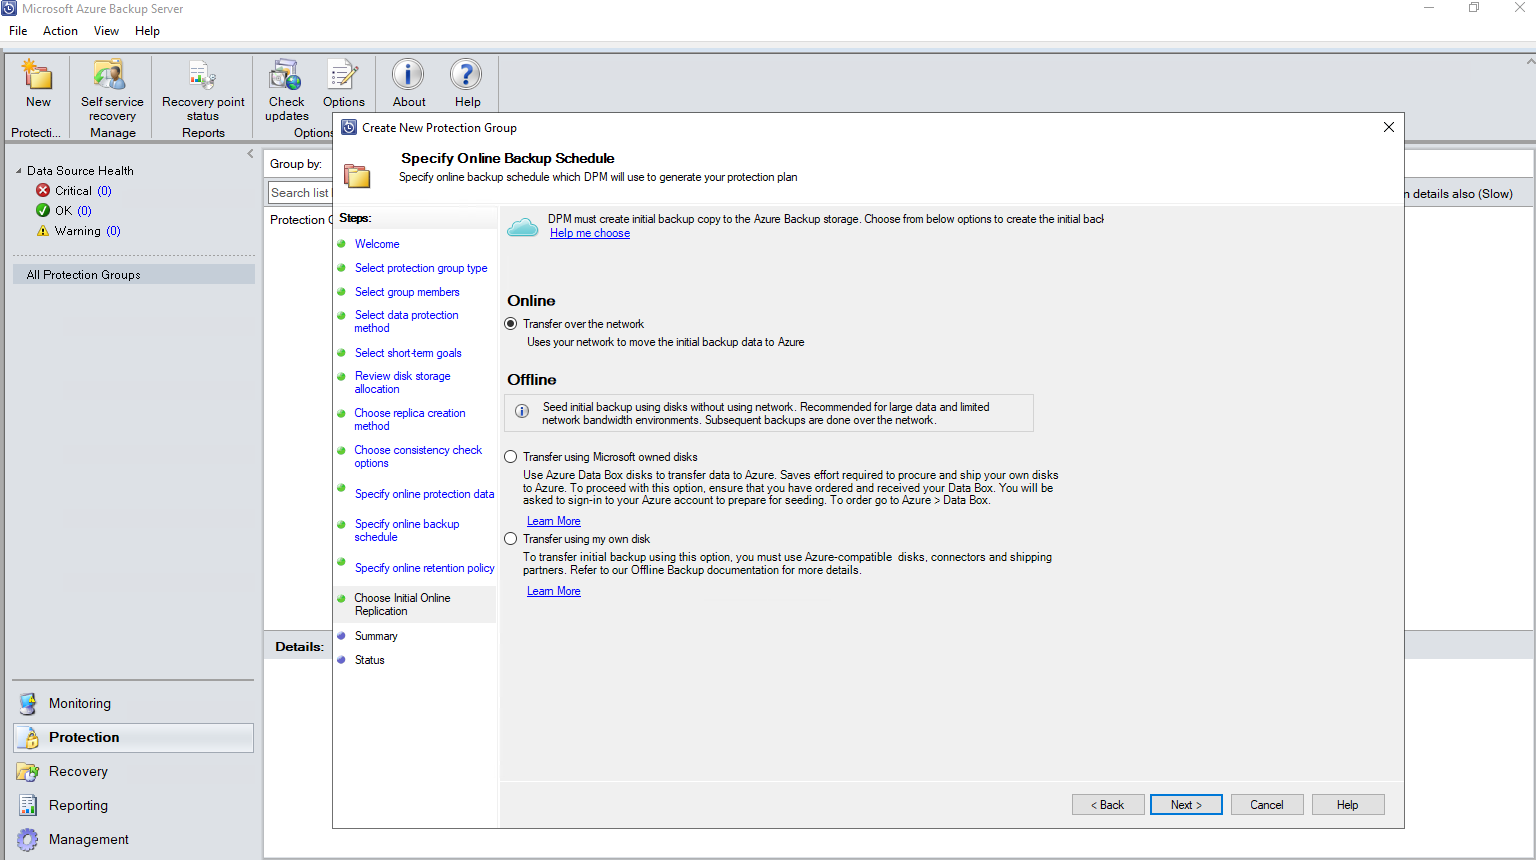Click the About info icon
This screenshot has width=1536, height=860.
(x=408, y=75)
